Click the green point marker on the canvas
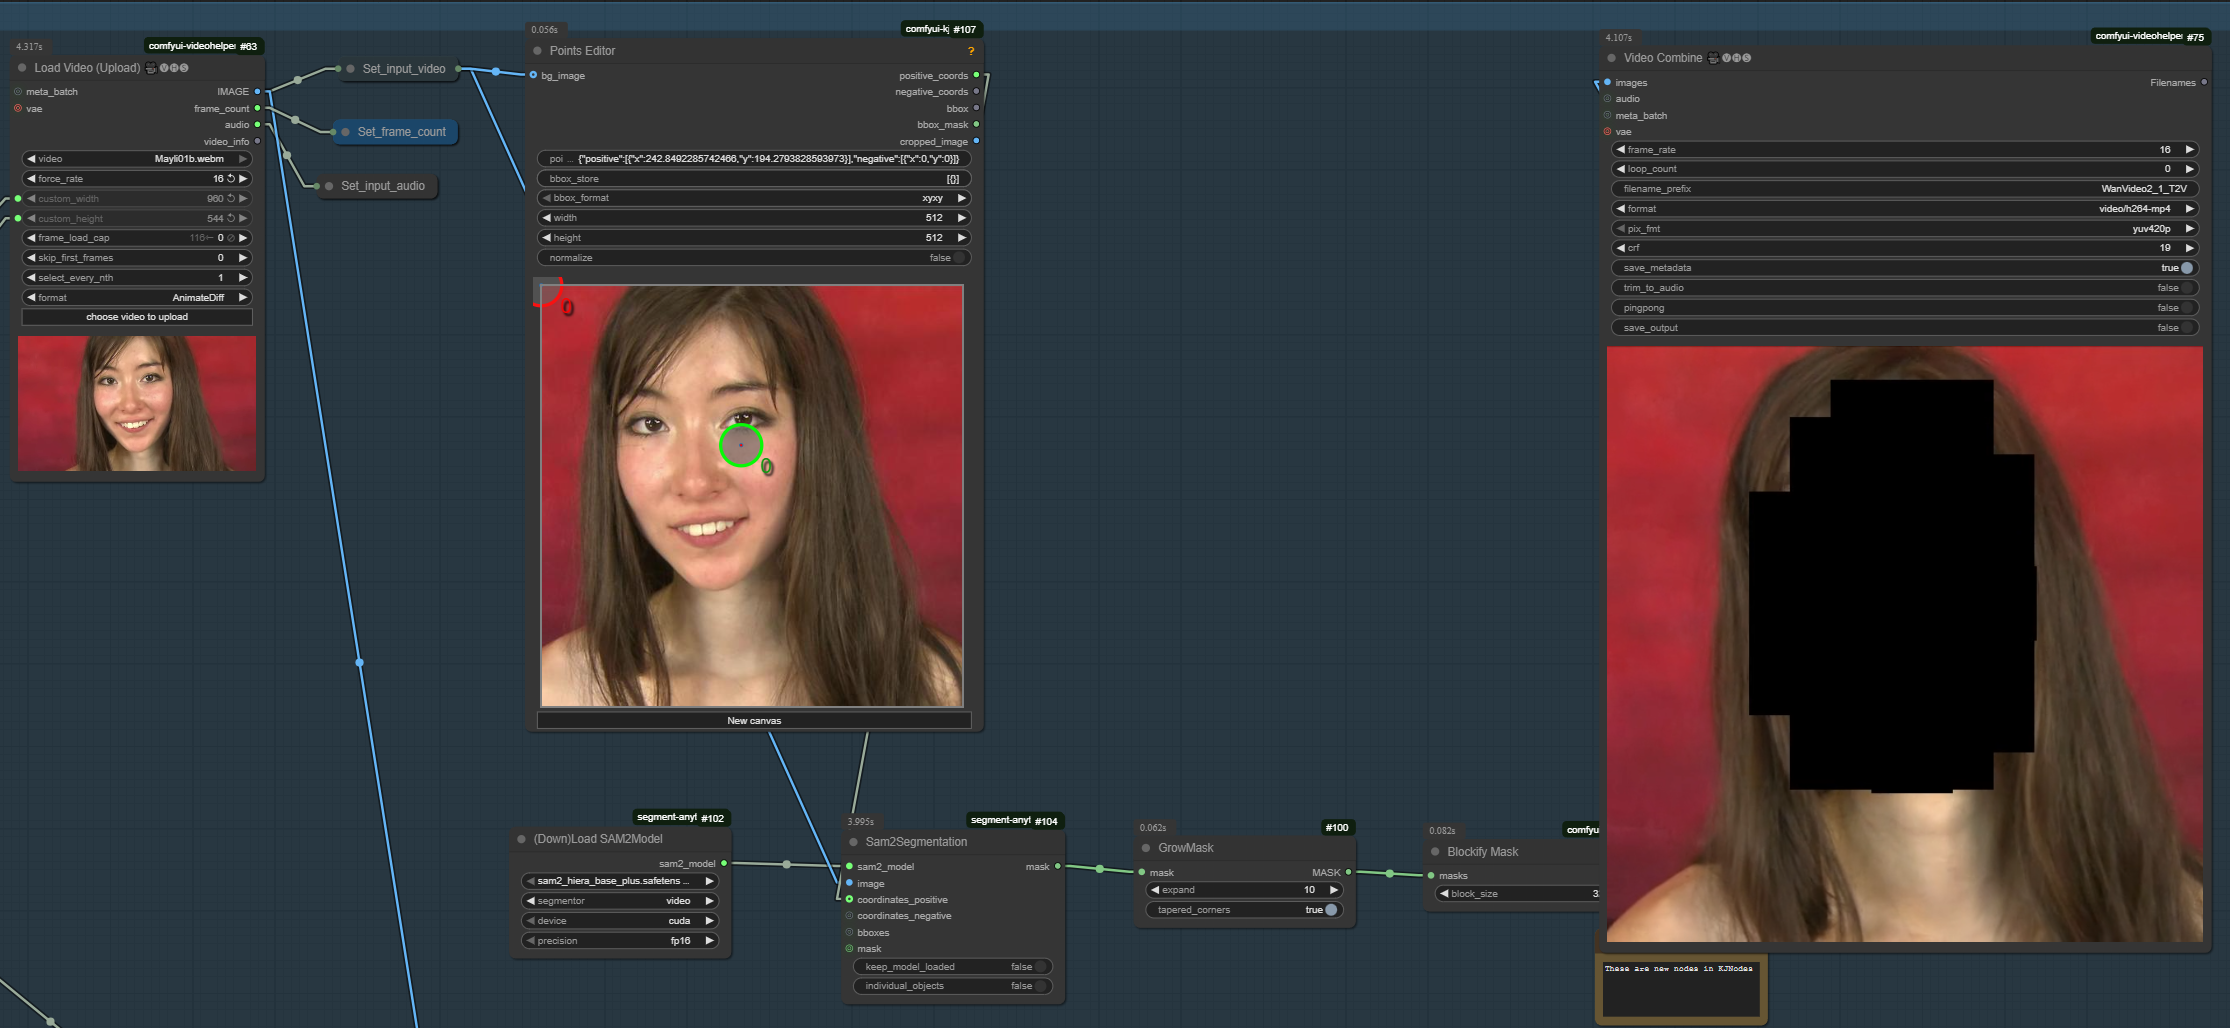This screenshot has height=1028, width=2230. (740, 445)
